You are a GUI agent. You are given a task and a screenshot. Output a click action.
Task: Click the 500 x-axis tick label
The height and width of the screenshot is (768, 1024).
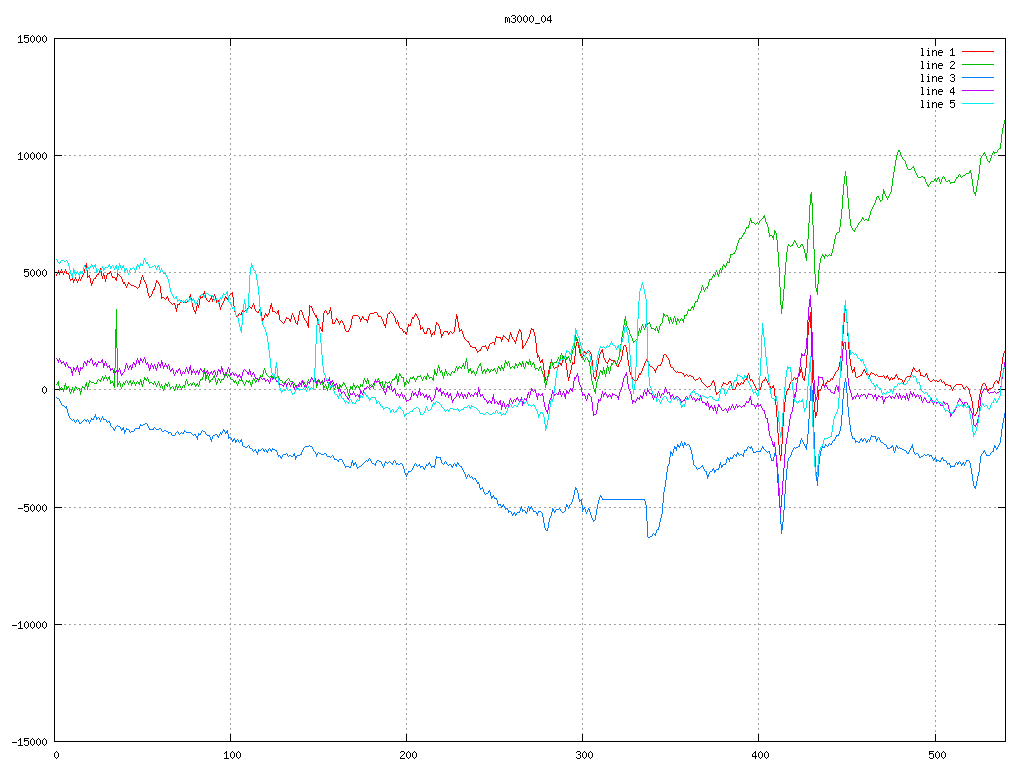pos(935,755)
